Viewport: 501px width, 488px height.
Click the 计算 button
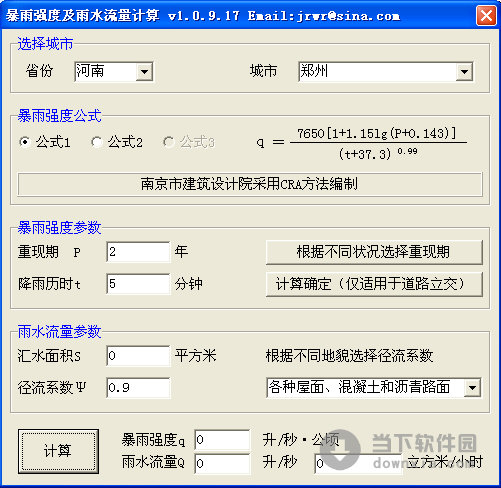pyautogui.click(x=58, y=451)
